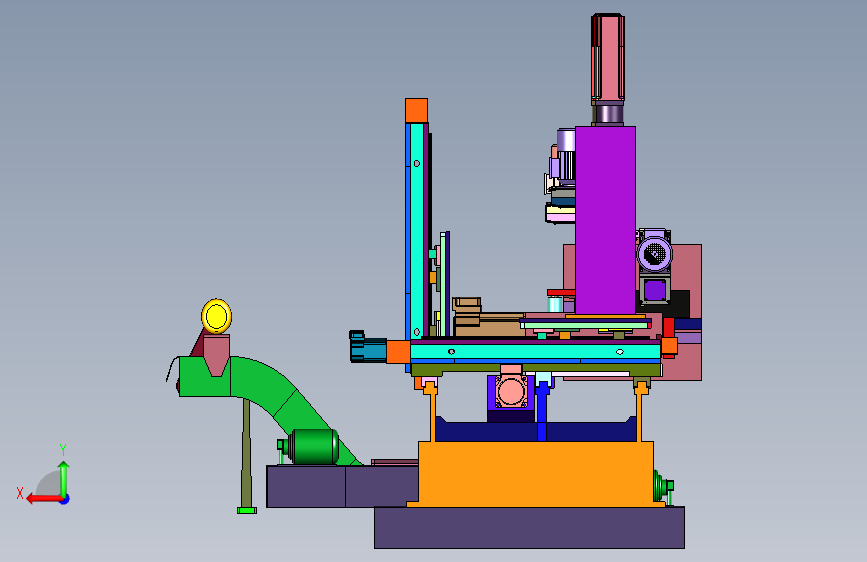Select the dark purple platform under the conveyor
The width and height of the screenshot is (867, 562).
(x=341, y=486)
